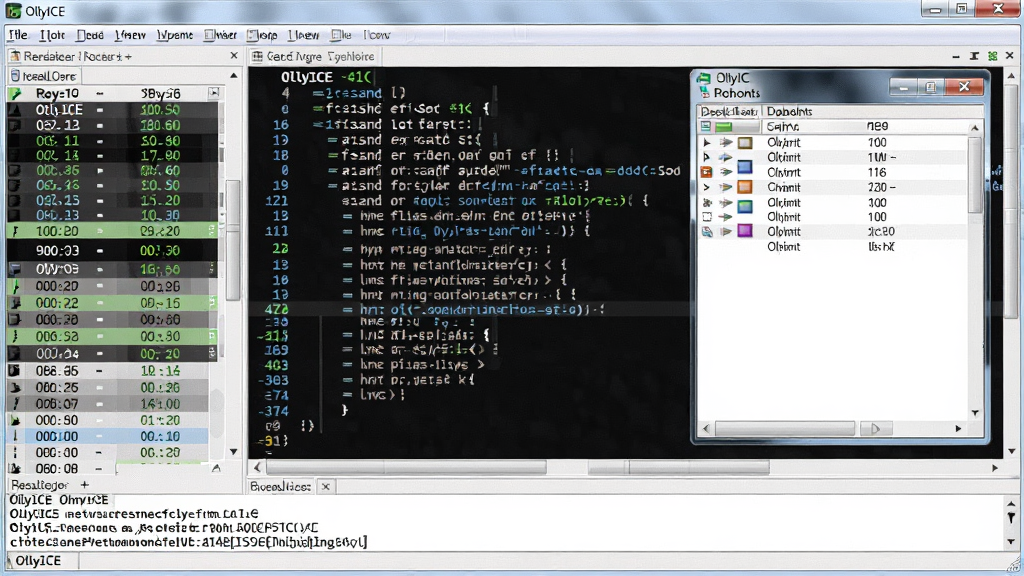Click the OllyICE status bar entry
The width and height of the screenshot is (1024, 576).
pyautogui.click(x=39, y=561)
